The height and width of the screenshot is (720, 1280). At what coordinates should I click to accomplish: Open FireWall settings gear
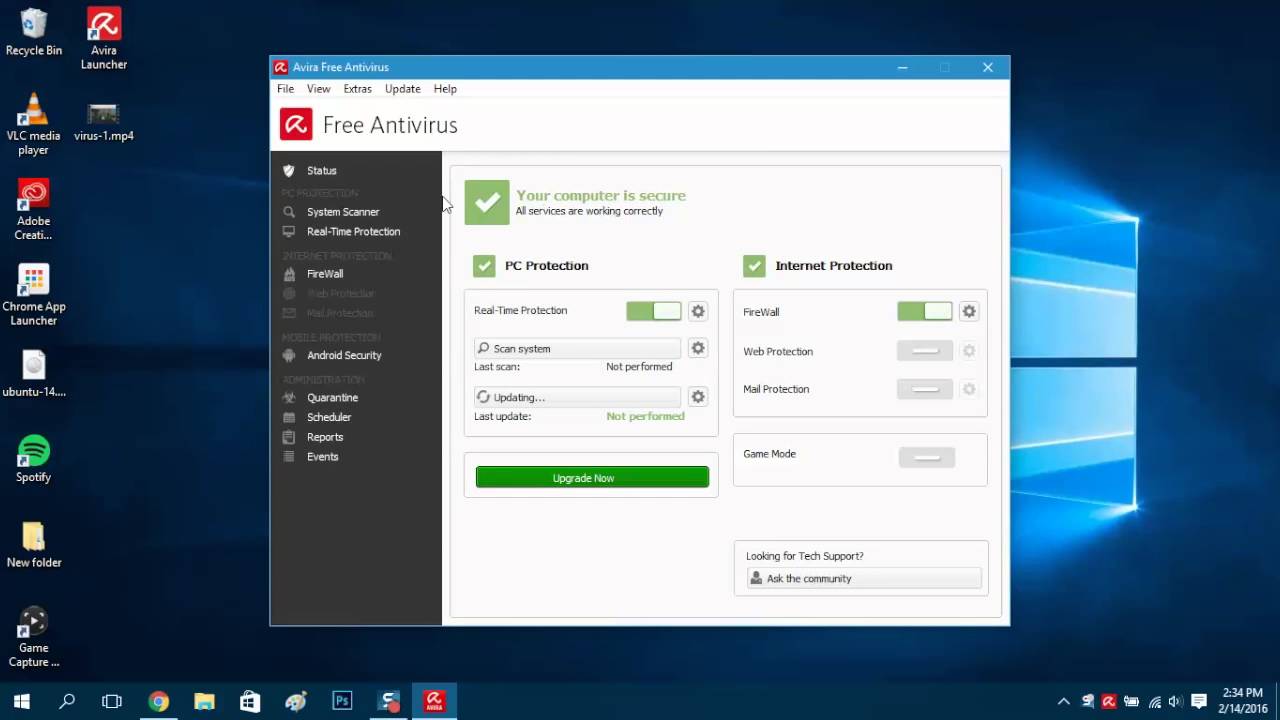click(969, 311)
